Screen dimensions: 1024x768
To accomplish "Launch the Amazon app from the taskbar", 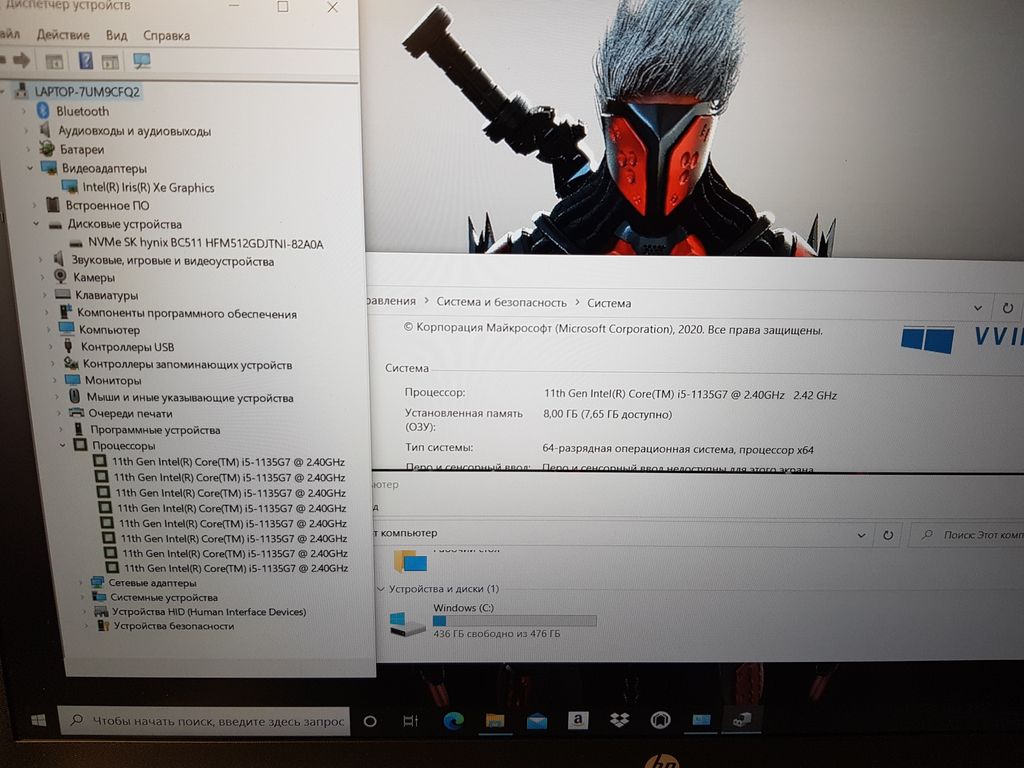I will [x=577, y=720].
